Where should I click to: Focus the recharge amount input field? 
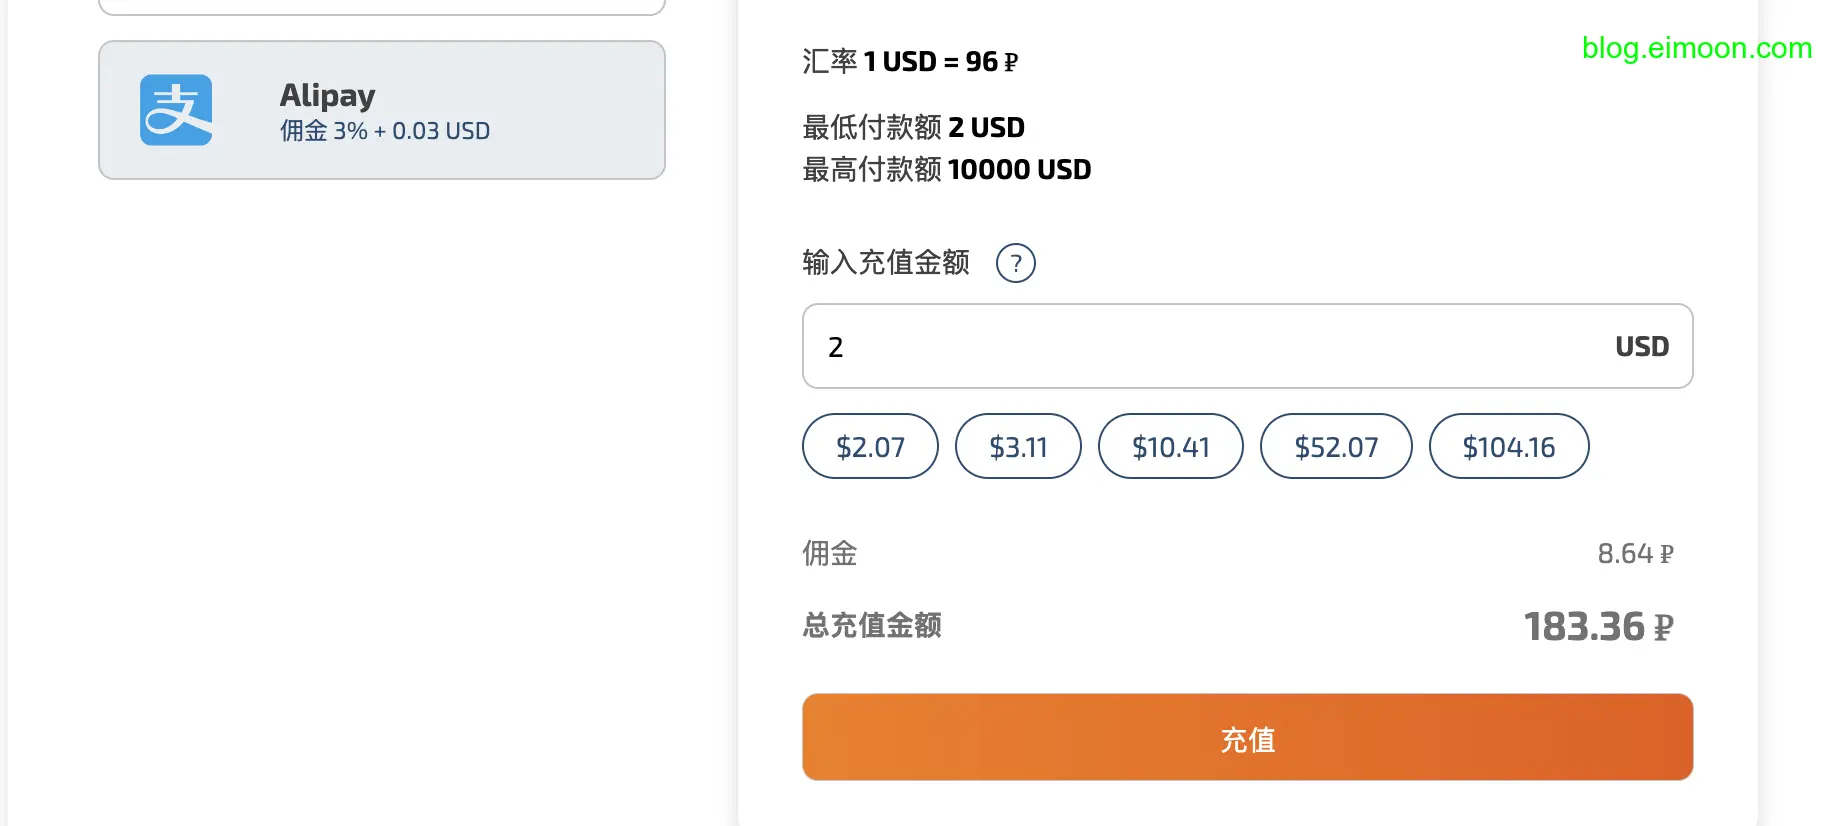point(1200,346)
